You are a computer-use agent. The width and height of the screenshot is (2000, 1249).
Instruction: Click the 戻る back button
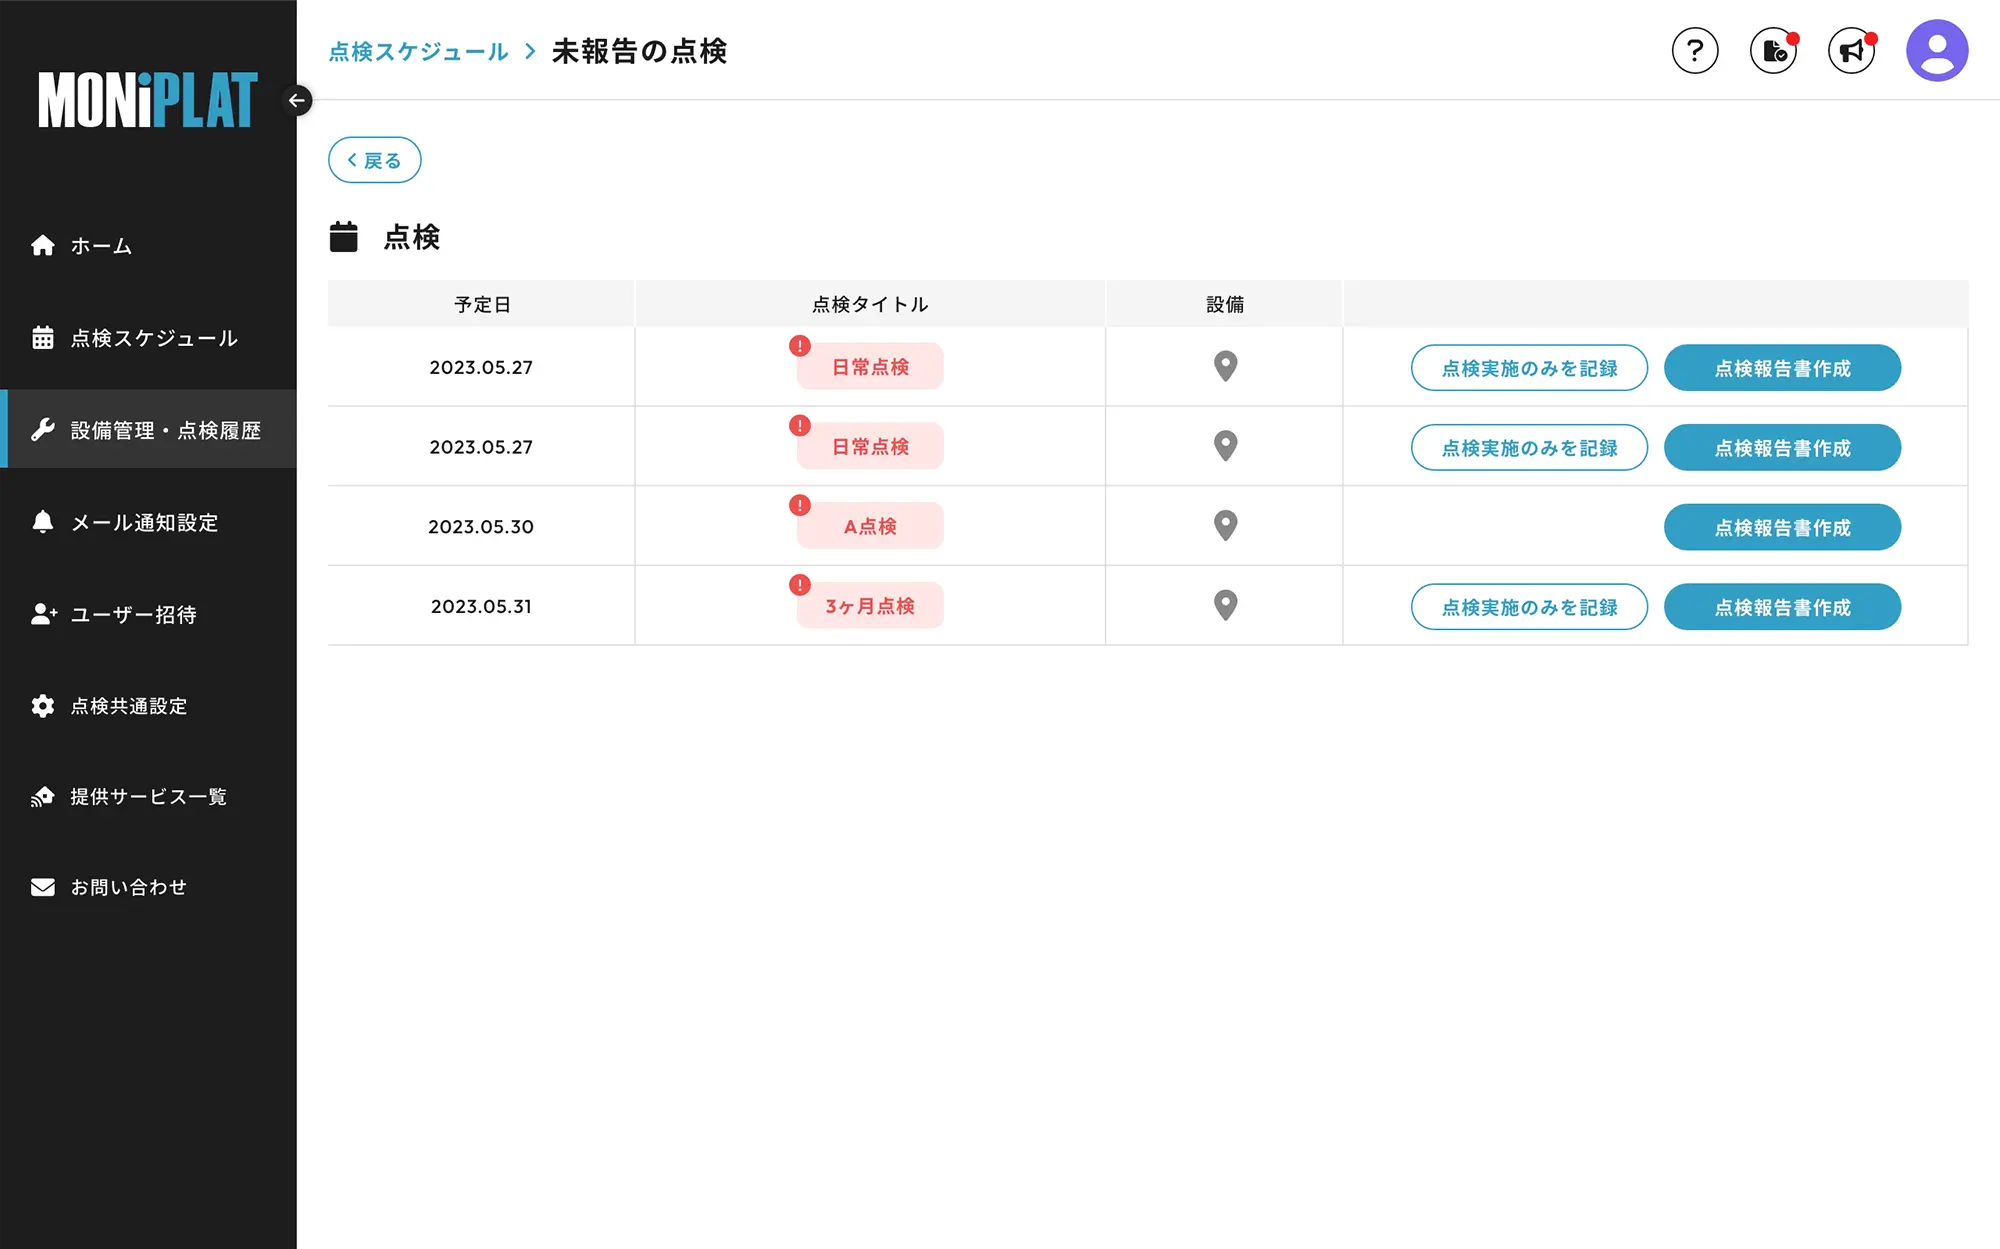tap(374, 159)
